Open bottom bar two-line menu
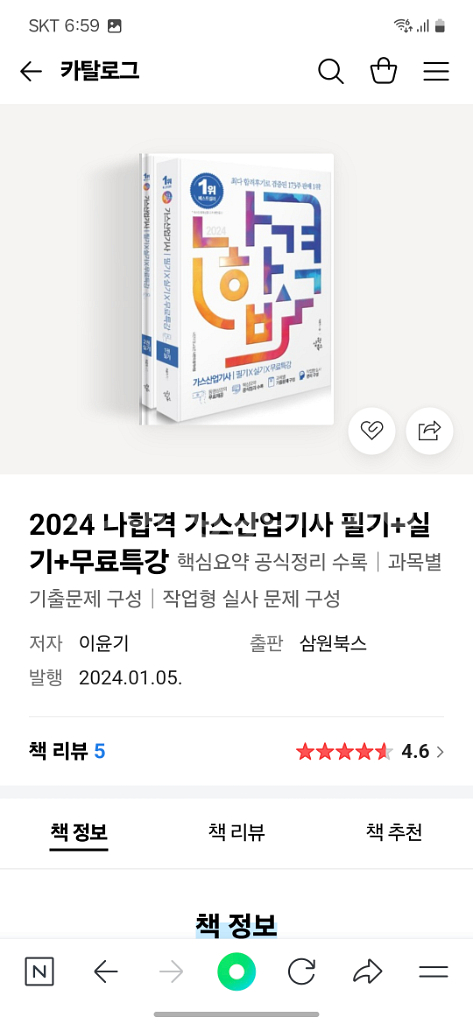 [433, 972]
